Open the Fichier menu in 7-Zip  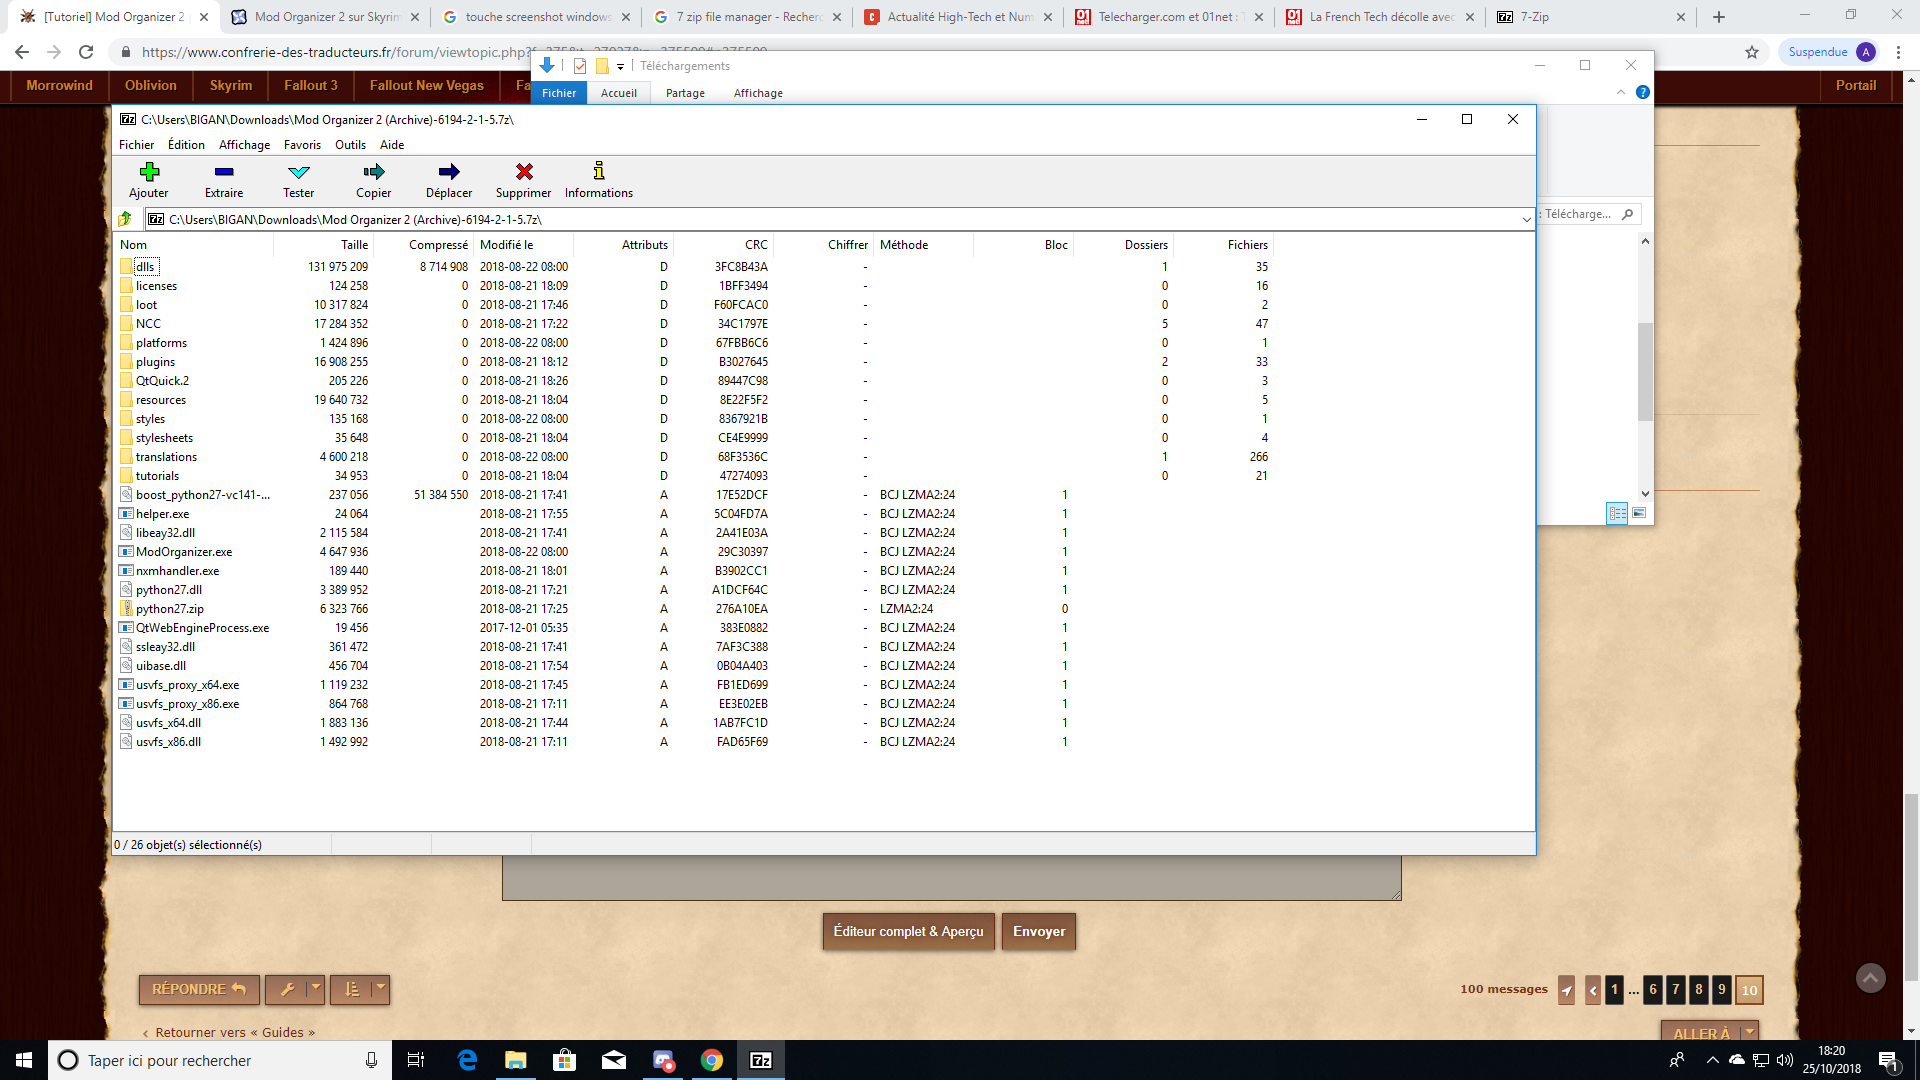click(x=136, y=145)
